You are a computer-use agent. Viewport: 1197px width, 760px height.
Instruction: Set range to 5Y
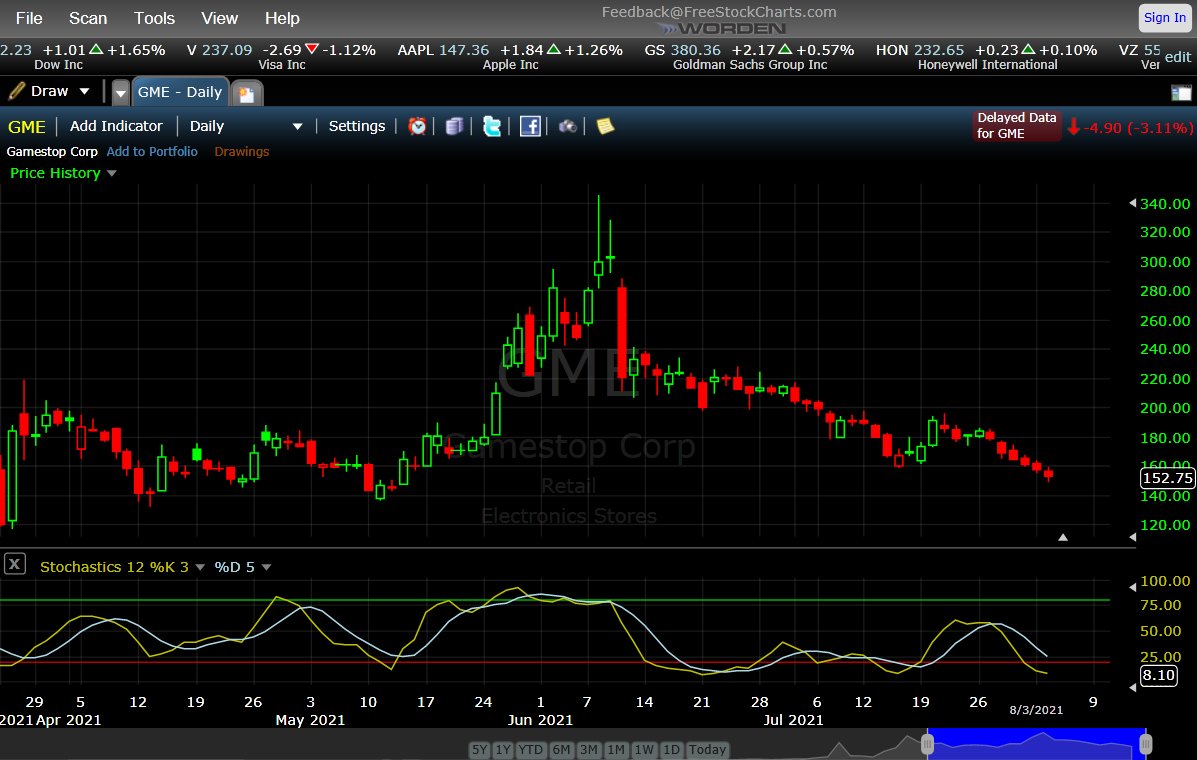click(479, 749)
